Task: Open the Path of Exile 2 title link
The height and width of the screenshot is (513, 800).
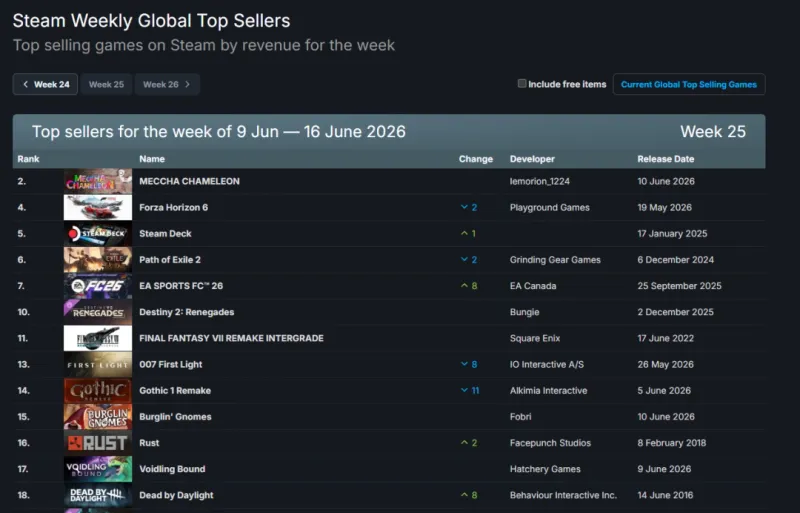Action: click(x=170, y=260)
